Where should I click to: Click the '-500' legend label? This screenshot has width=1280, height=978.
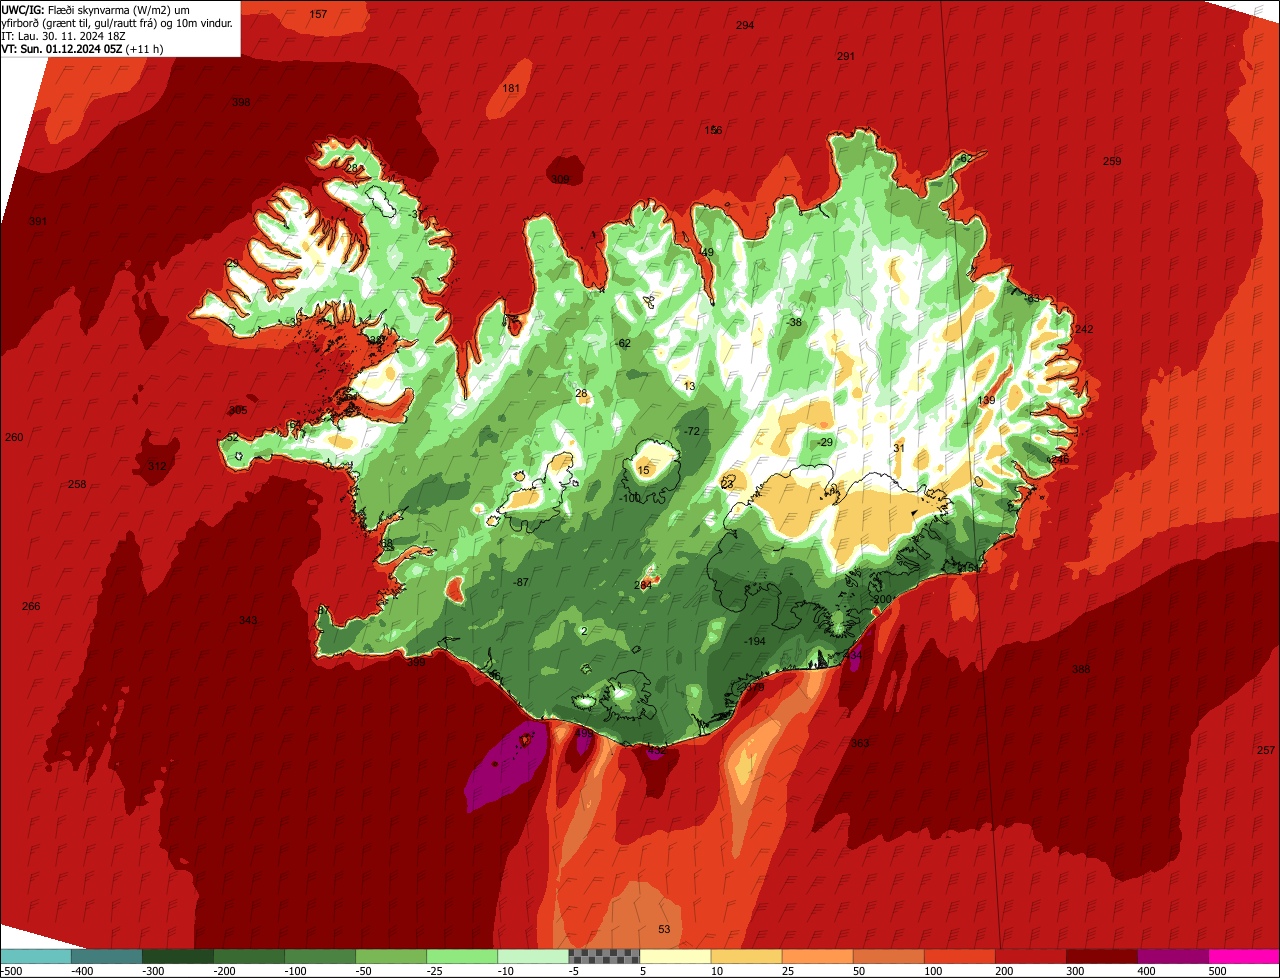(13, 970)
